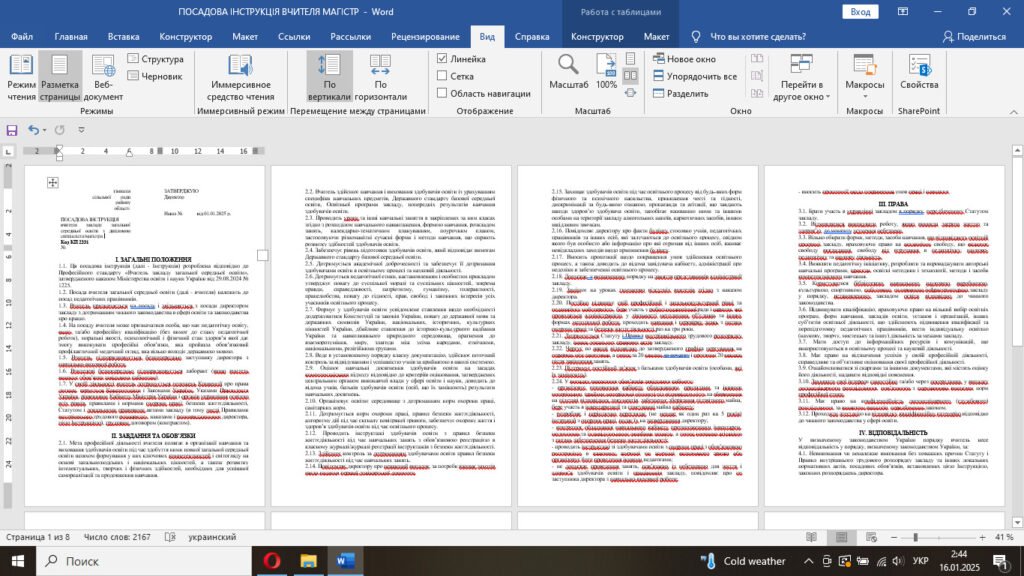Open spelling check icon in status bar
1024x576 pixels.
(170, 537)
